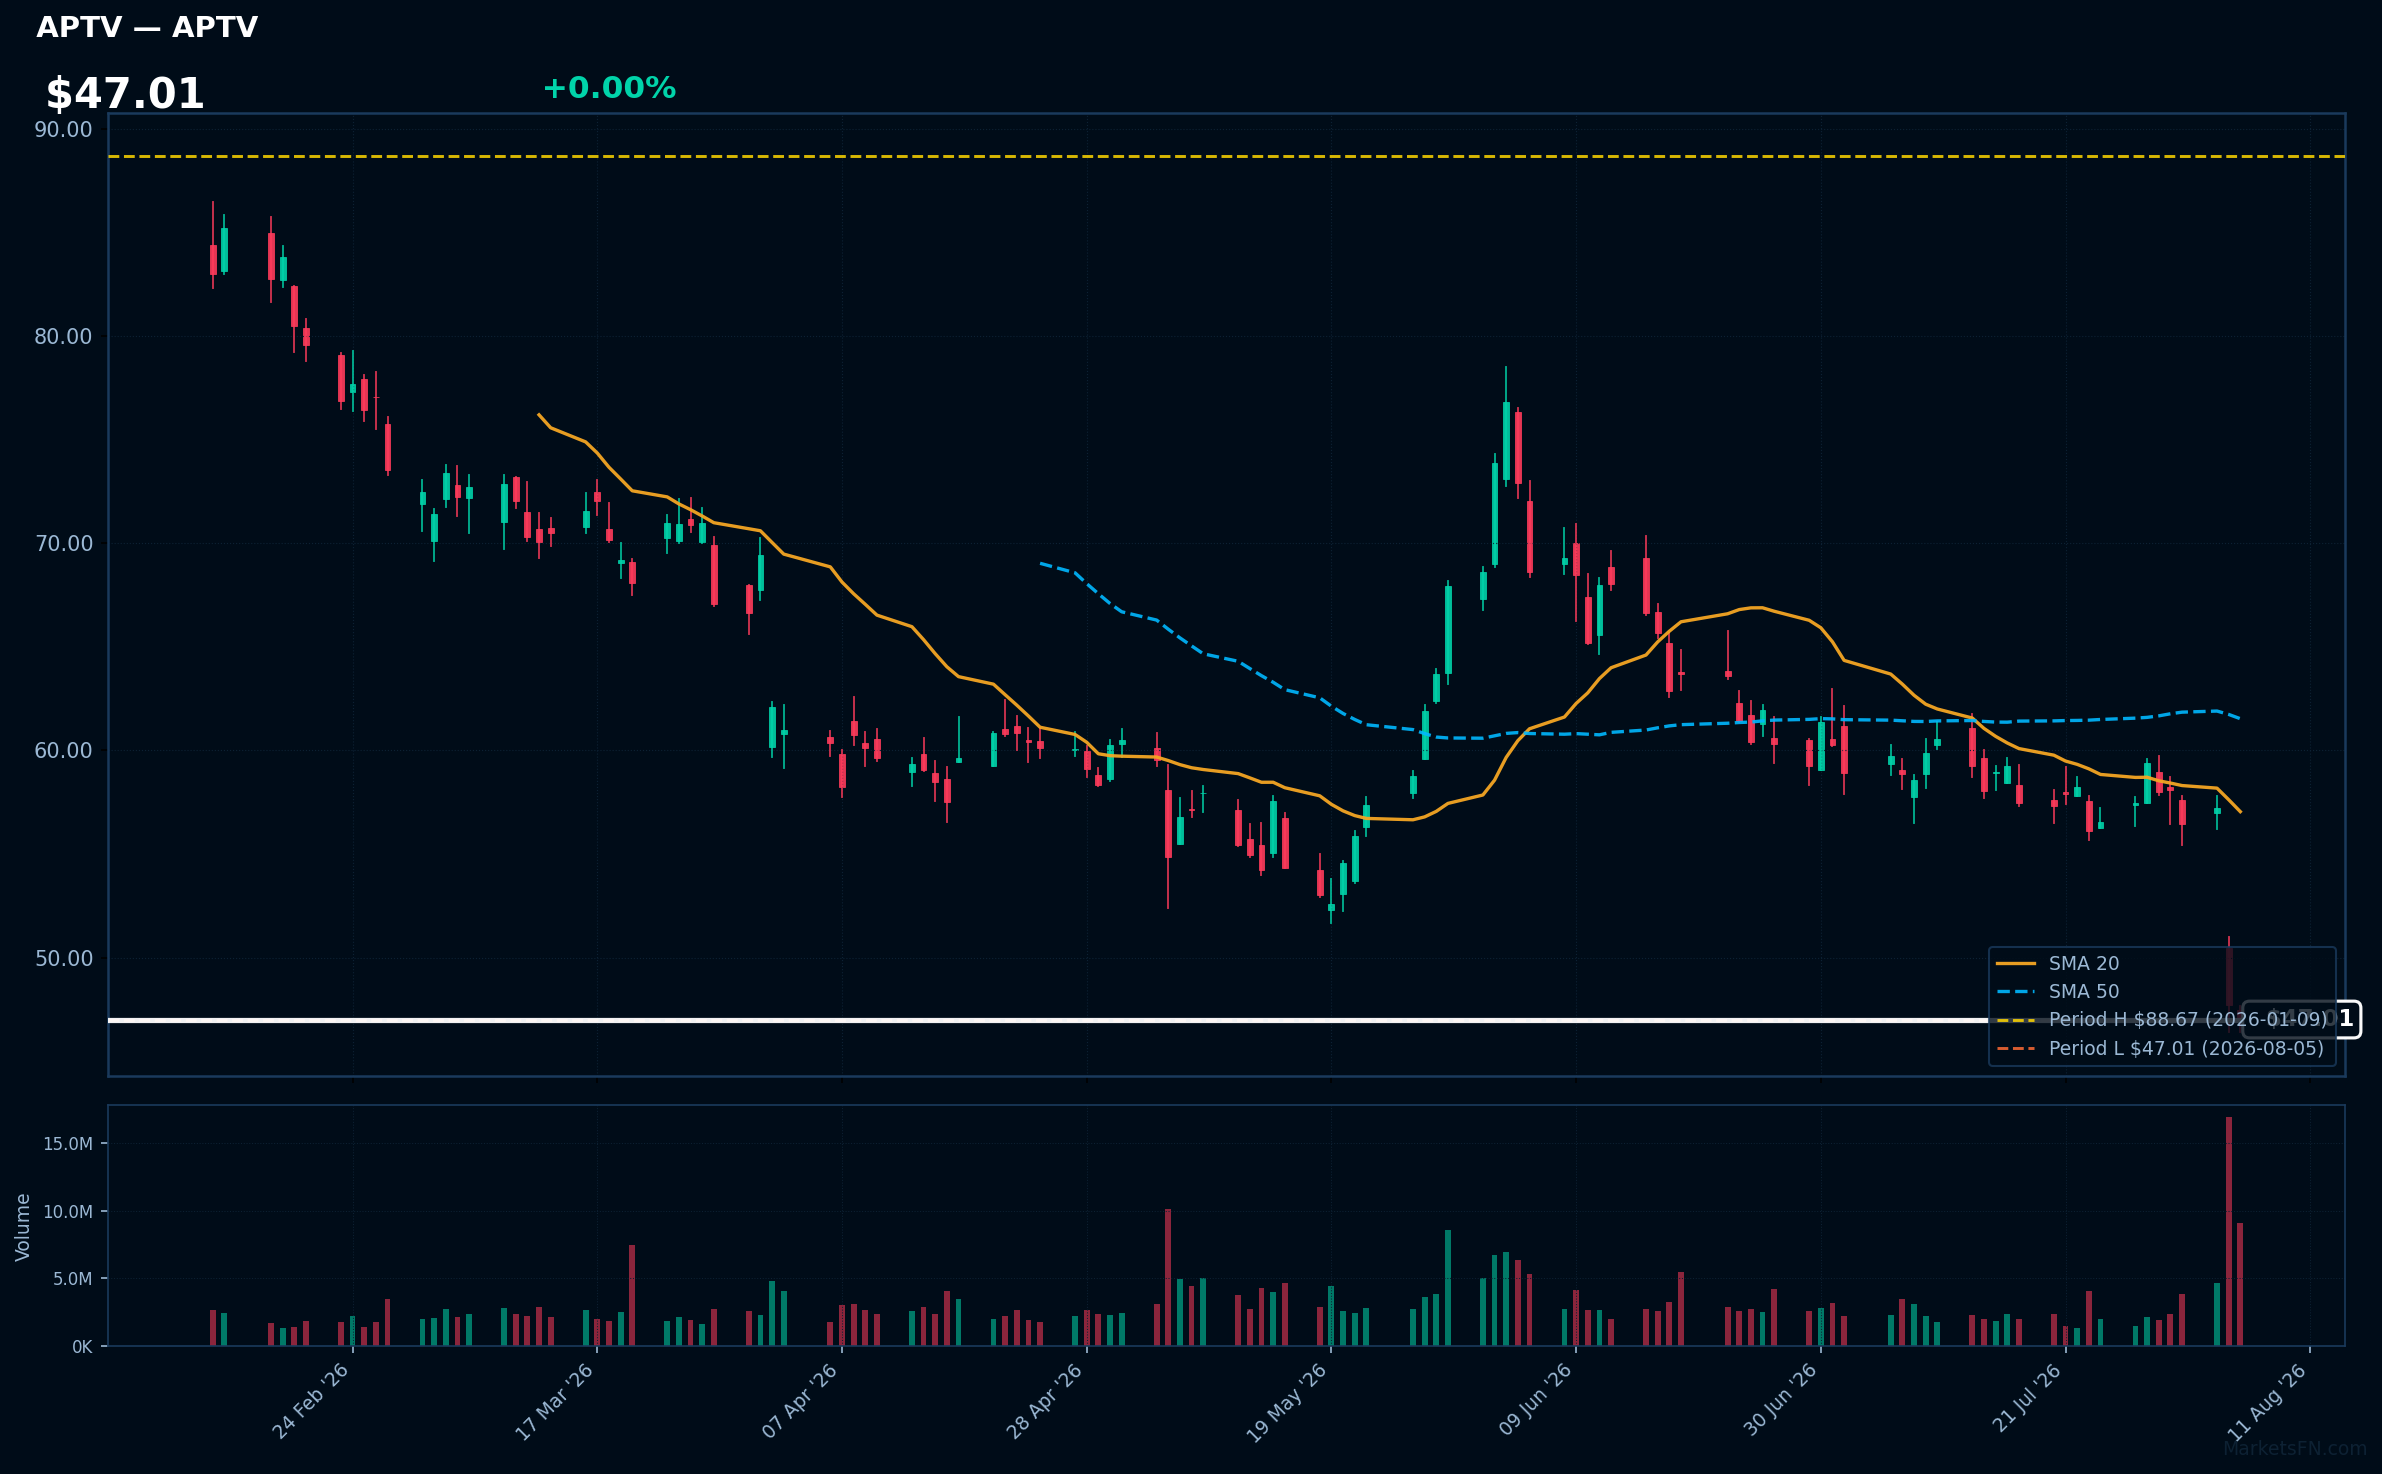Image resolution: width=2382 pixels, height=1474 pixels.
Task: Click the tallest red volume bar
Action: [2229, 1232]
